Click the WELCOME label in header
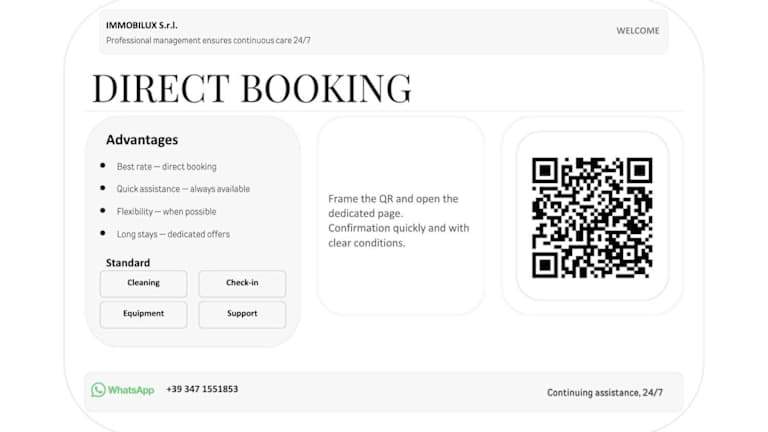 (637, 31)
